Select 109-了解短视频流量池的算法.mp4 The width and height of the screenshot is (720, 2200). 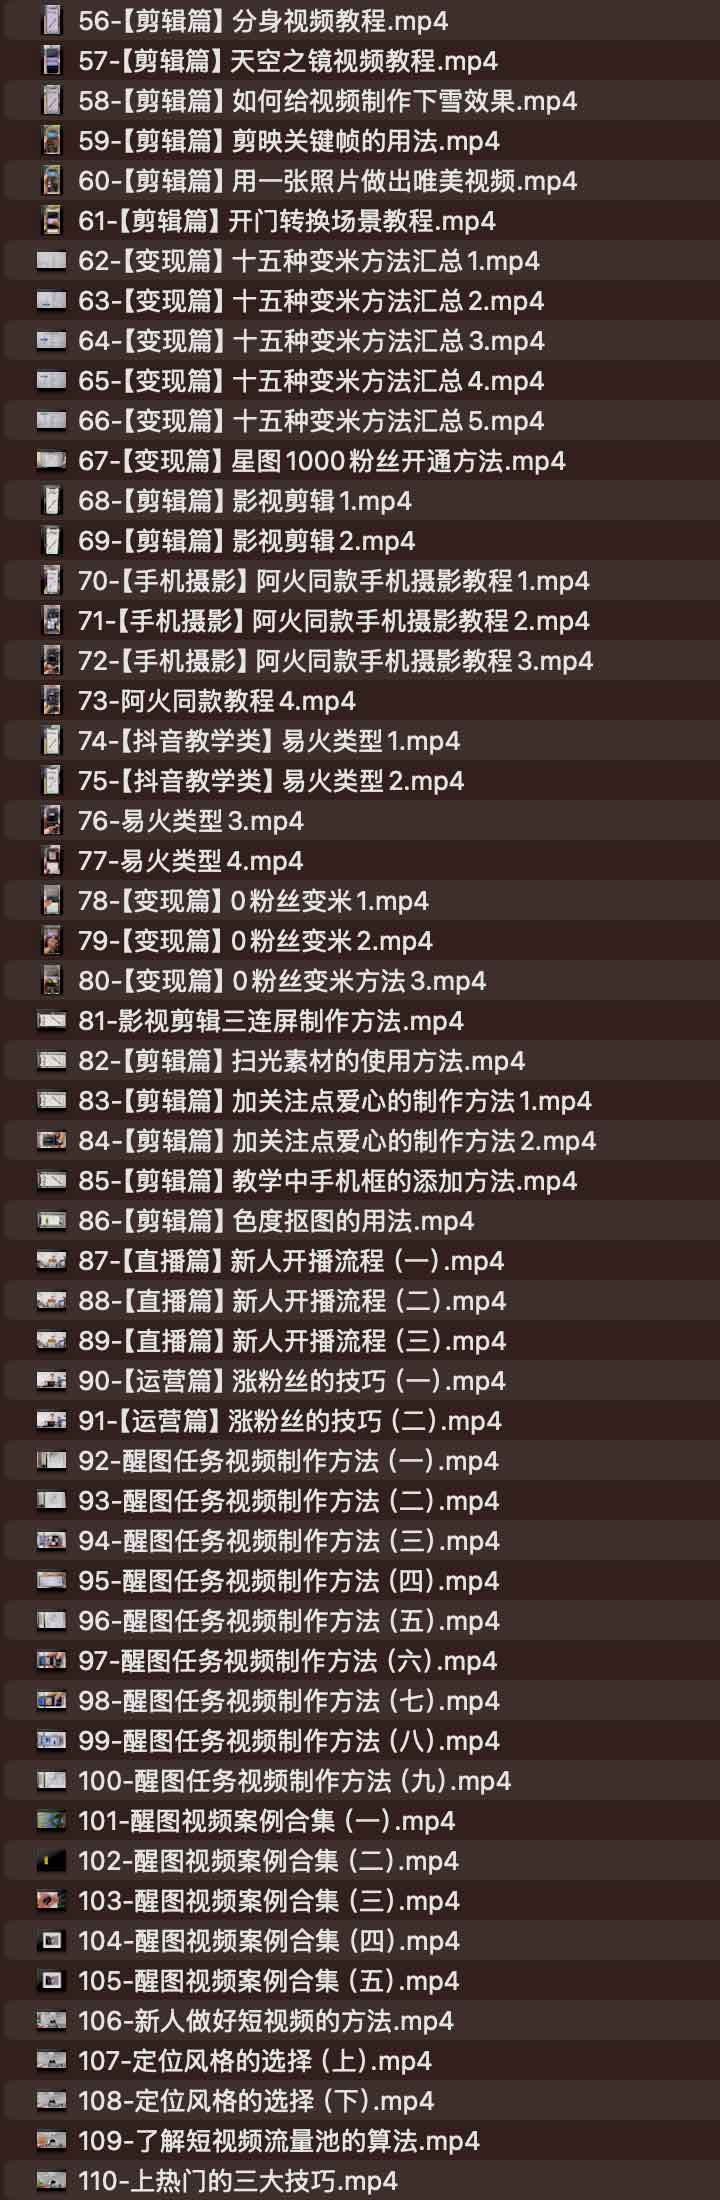[360, 2140]
